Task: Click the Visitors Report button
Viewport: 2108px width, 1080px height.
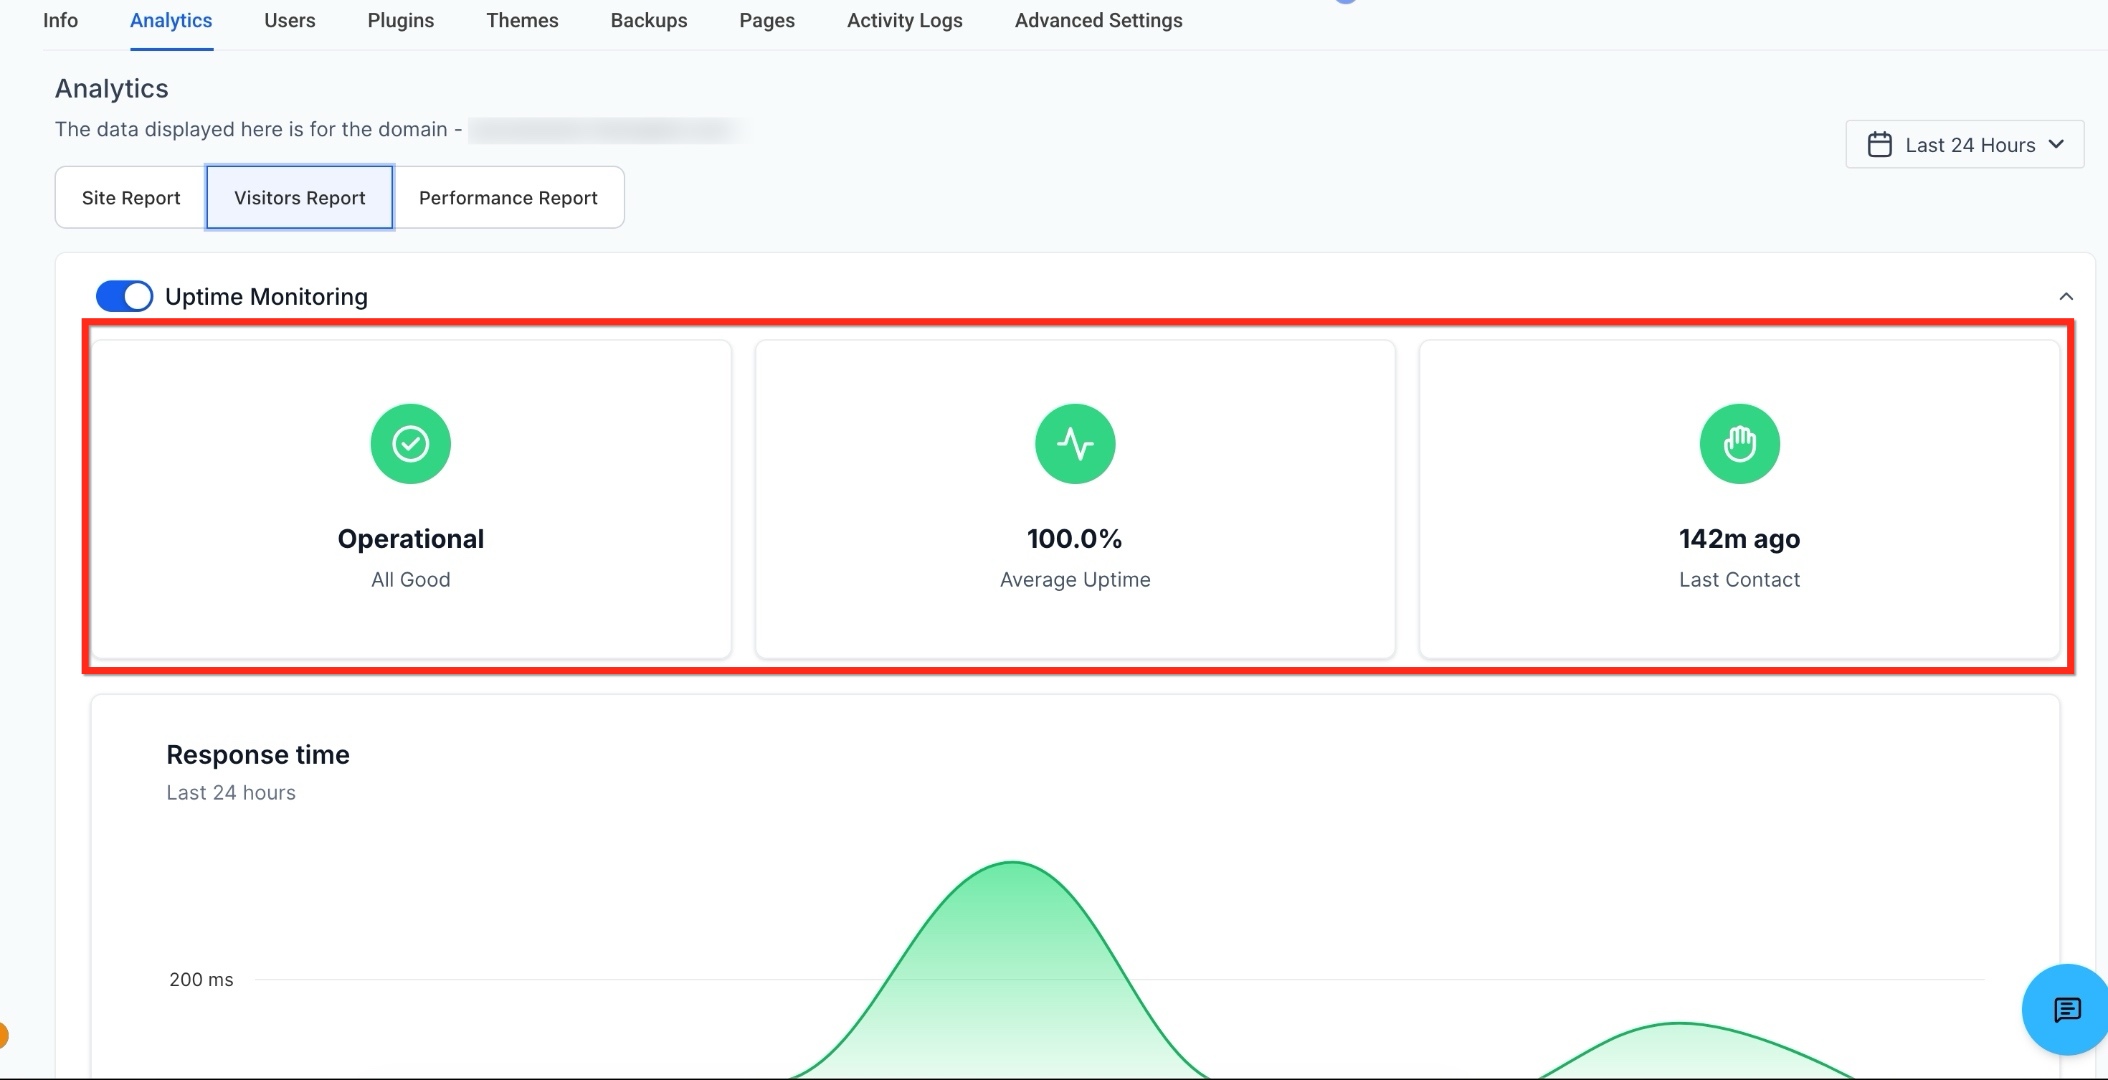Action: [300, 198]
